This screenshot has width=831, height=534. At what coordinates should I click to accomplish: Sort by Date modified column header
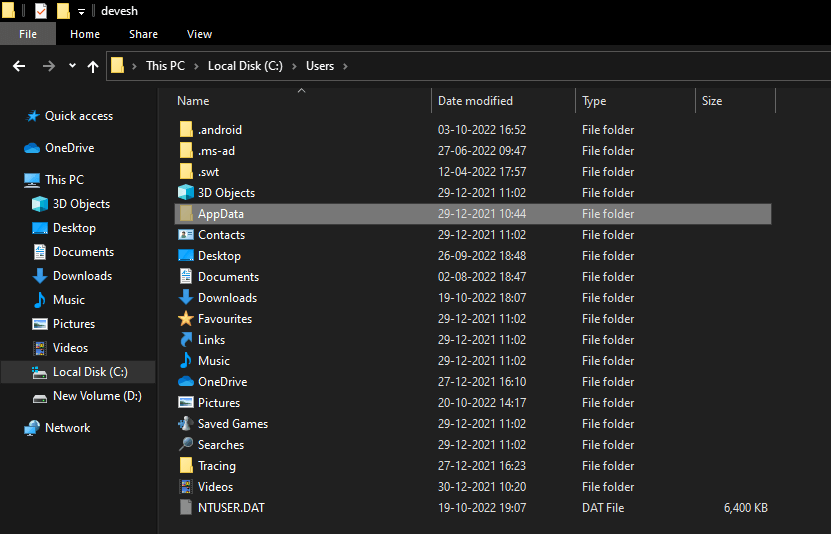click(x=475, y=101)
